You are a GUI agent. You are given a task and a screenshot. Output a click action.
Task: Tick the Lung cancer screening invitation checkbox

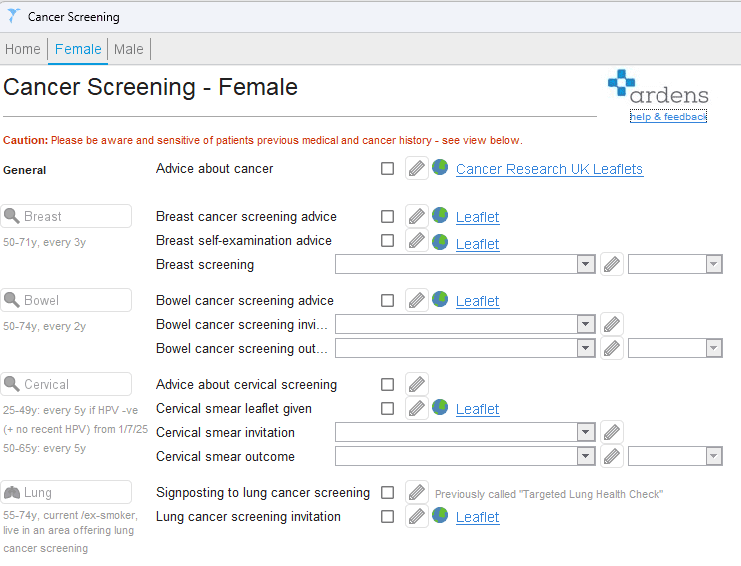387,516
